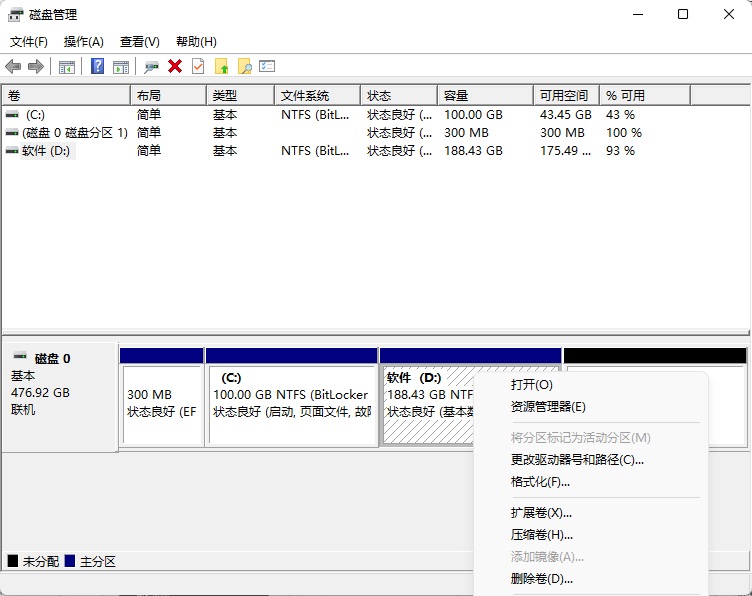This screenshot has height=596, width=752.
Task: Click the 100.00 GB capacity cell
Action: (473, 115)
